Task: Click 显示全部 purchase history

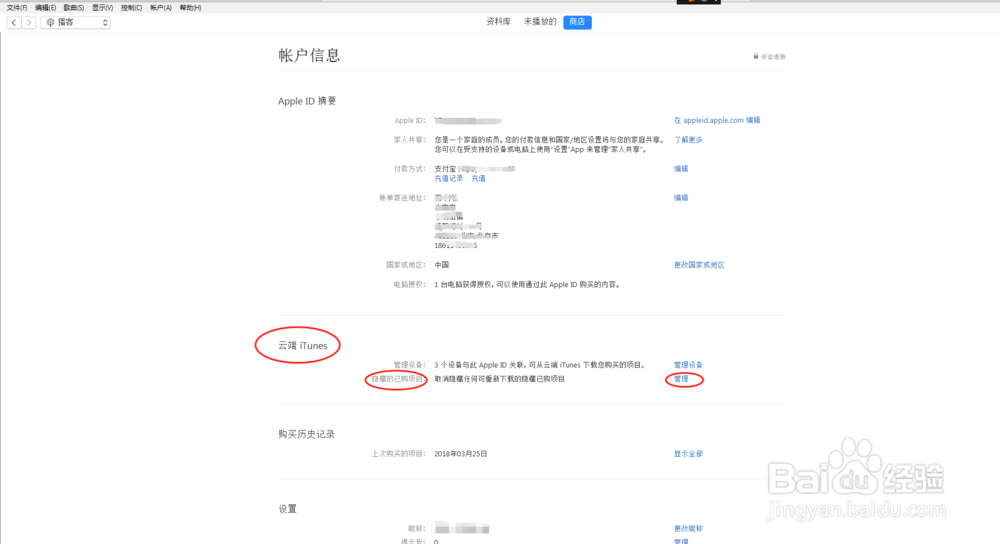Action: (688, 454)
